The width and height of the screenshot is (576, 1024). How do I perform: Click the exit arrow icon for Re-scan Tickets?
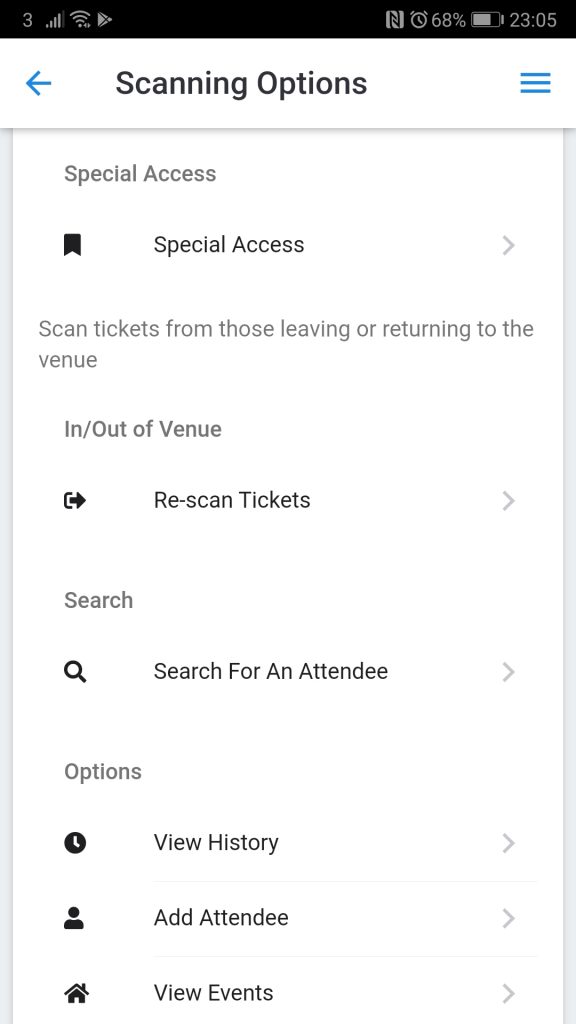point(74,501)
